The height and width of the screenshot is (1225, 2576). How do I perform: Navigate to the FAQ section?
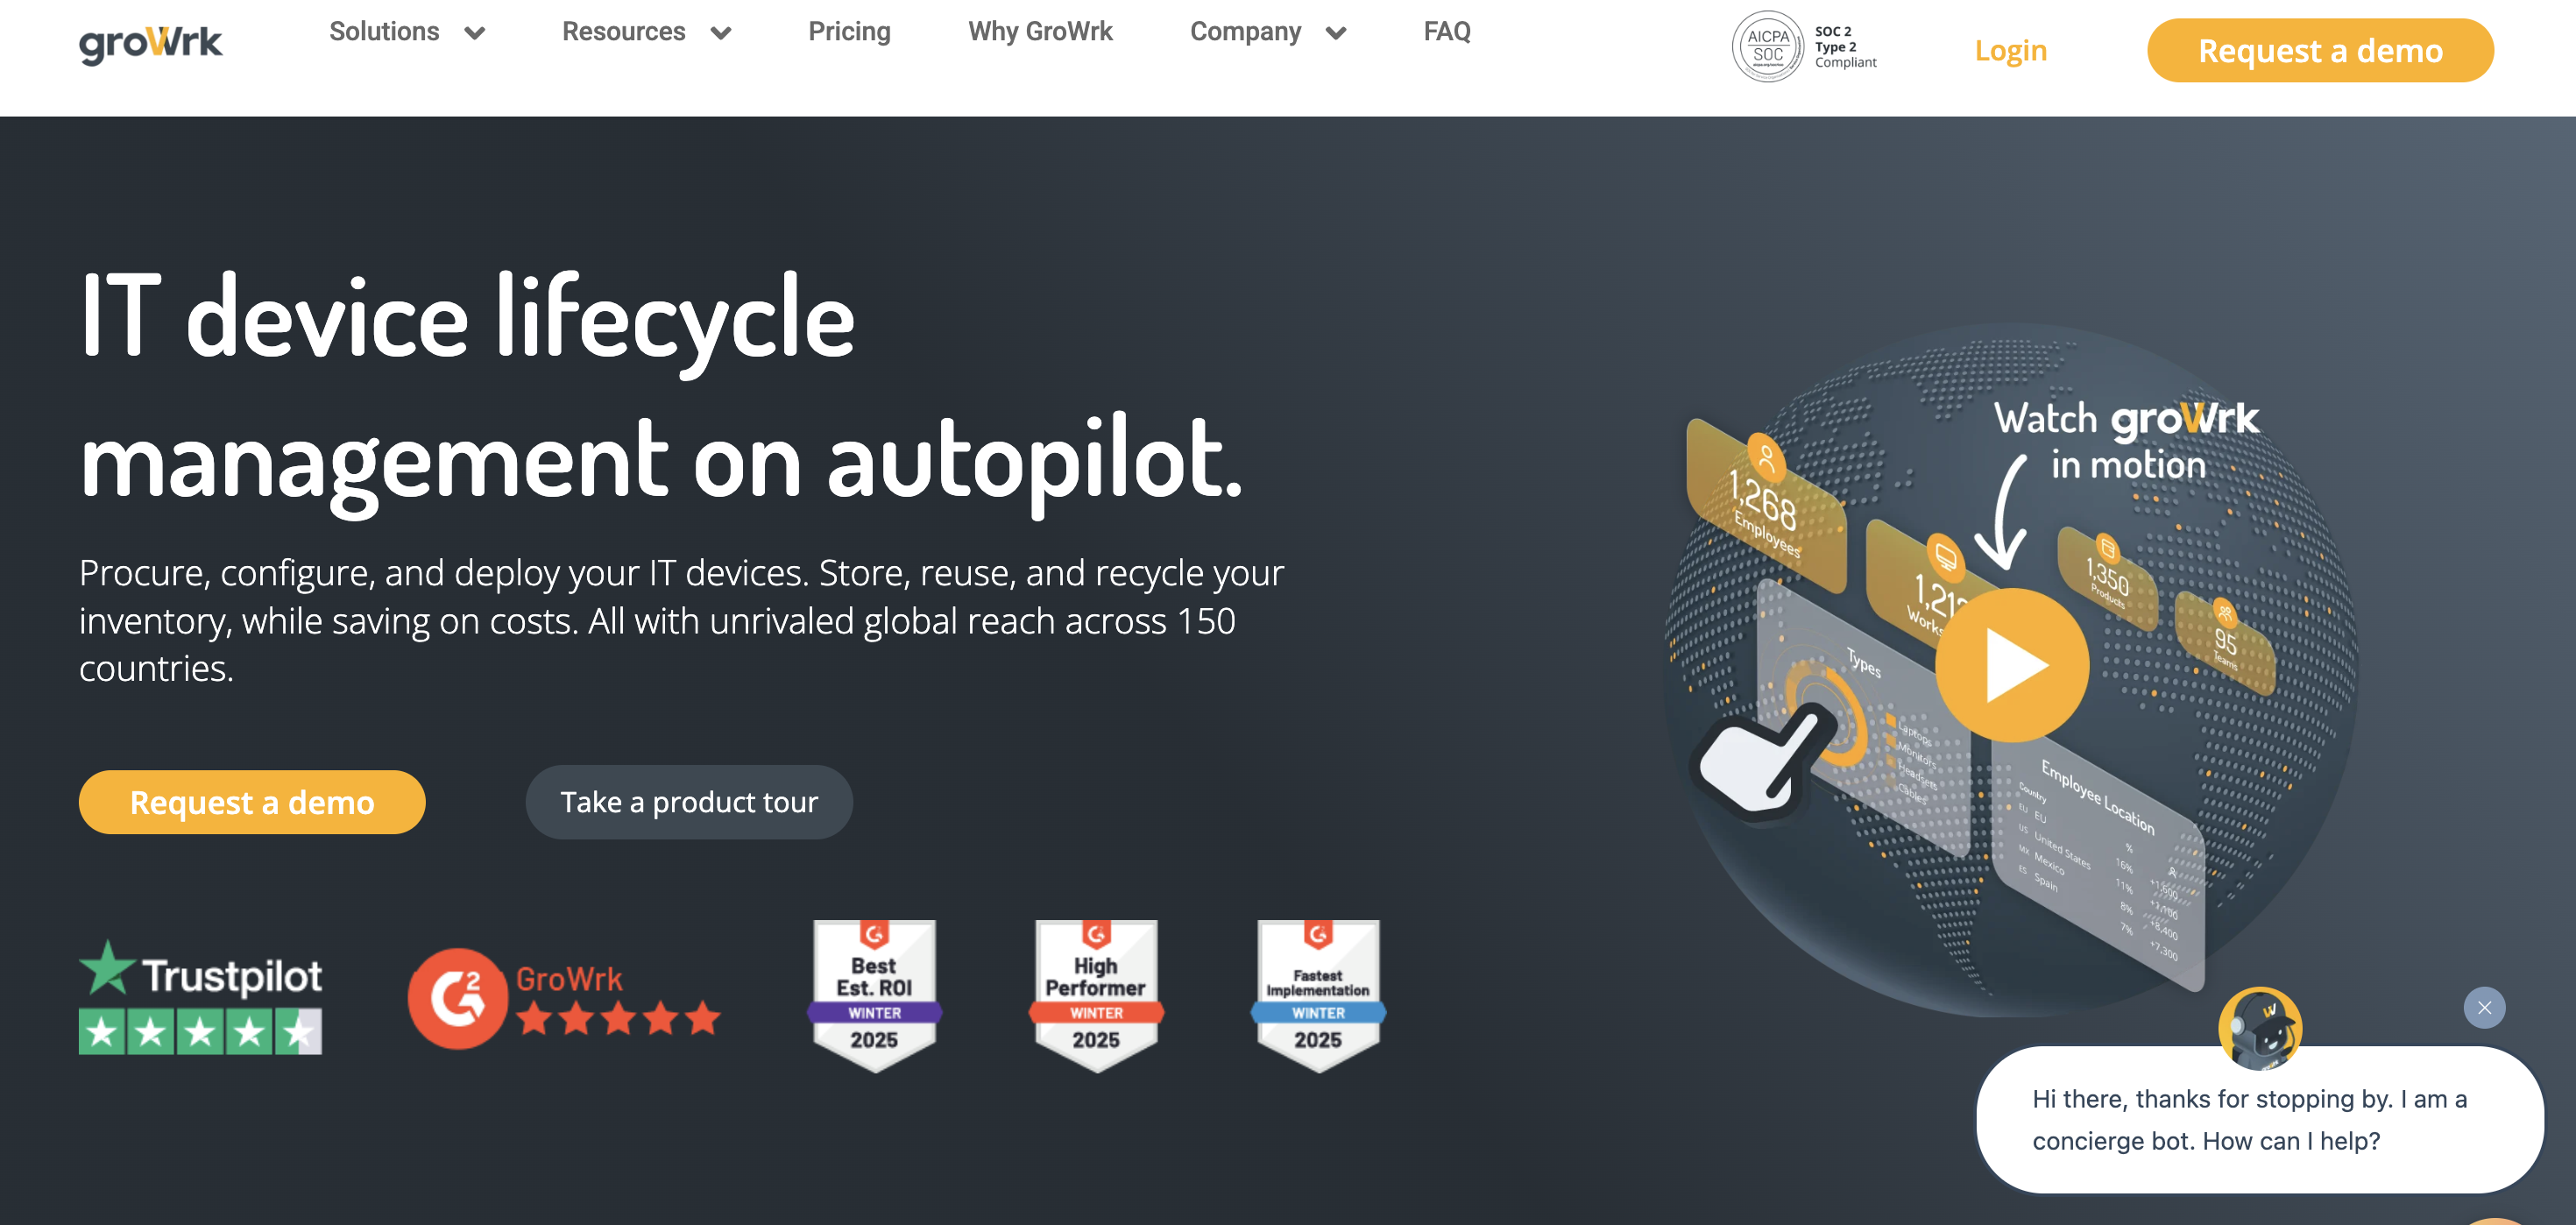1447,31
